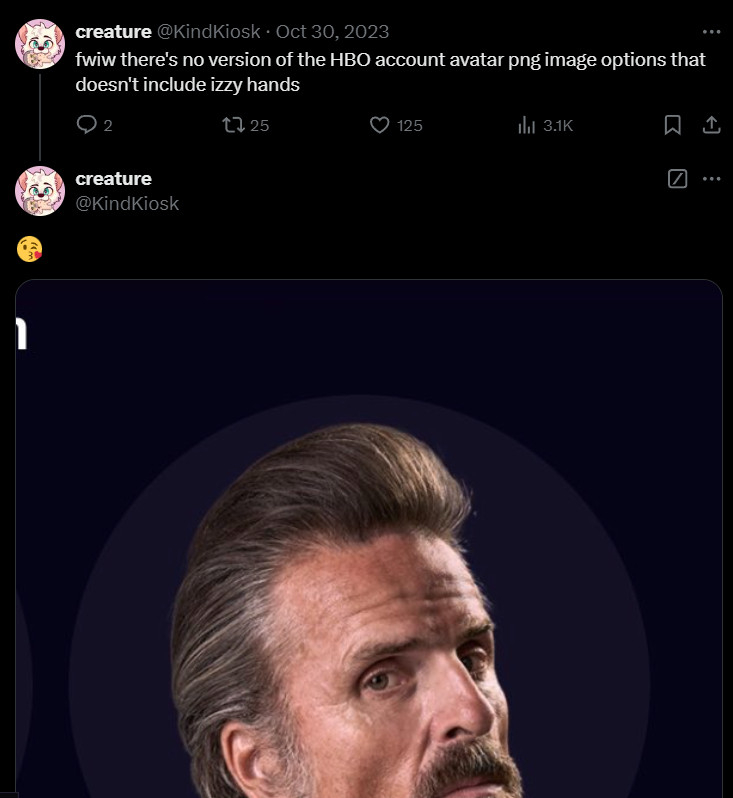Repost the tweet with 25 reposts
This screenshot has width=733, height=798.
point(233,125)
